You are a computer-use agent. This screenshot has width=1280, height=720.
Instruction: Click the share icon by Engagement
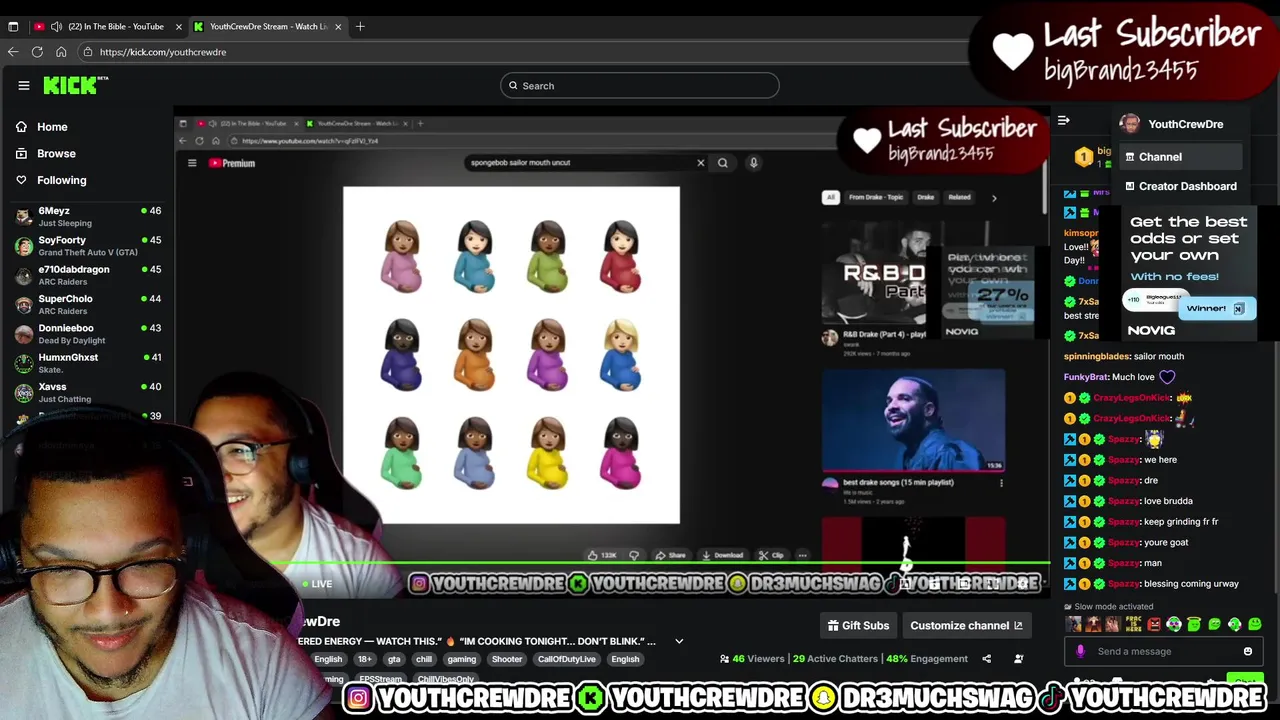(x=986, y=659)
